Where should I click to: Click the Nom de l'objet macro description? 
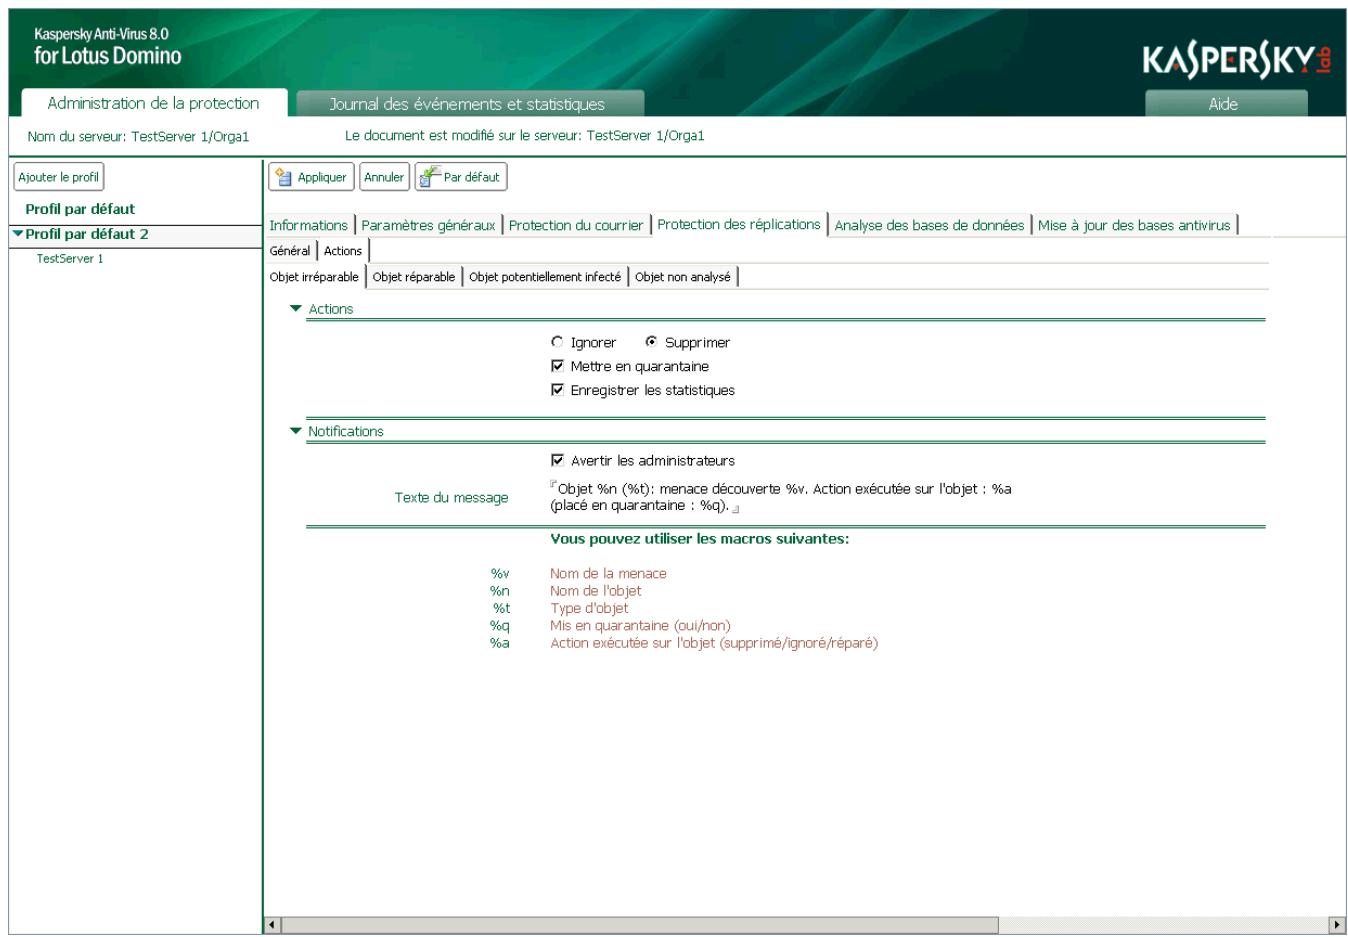pos(596,591)
